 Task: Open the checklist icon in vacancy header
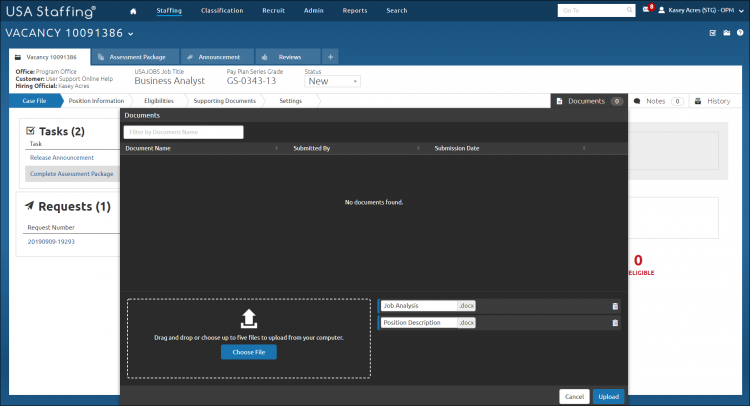click(713, 33)
